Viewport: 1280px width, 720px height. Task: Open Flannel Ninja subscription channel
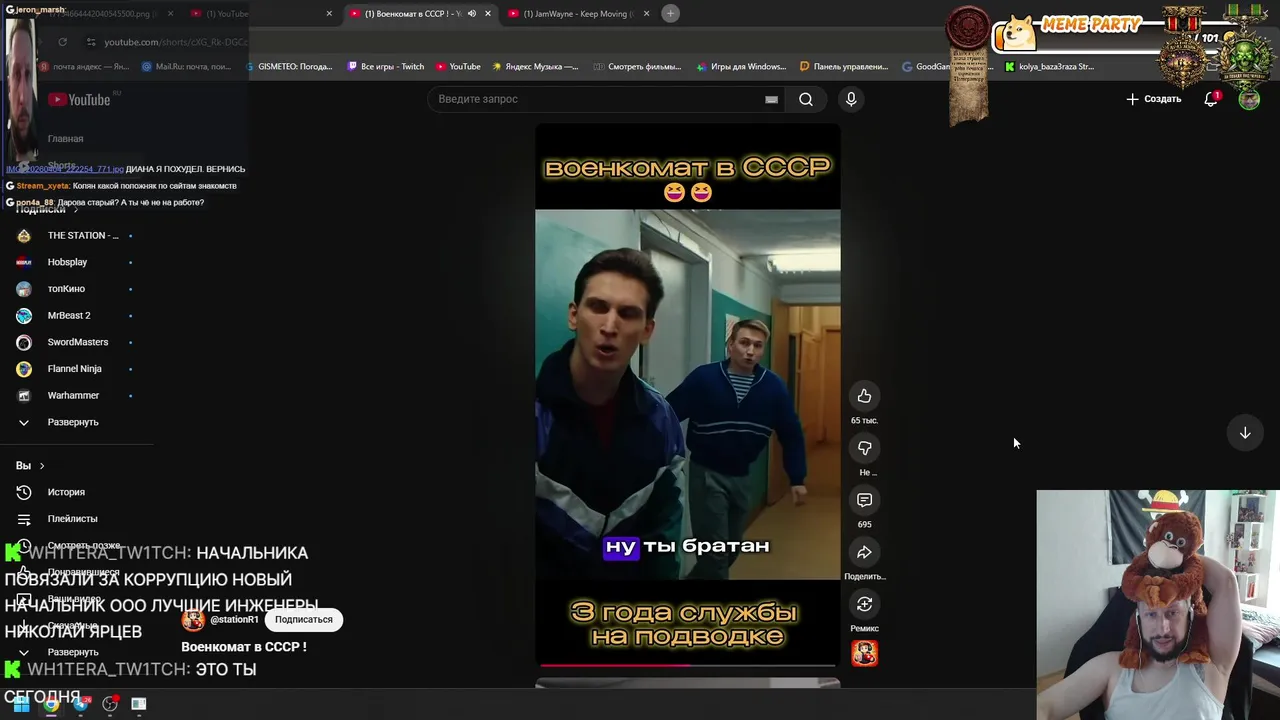tap(75, 368)
